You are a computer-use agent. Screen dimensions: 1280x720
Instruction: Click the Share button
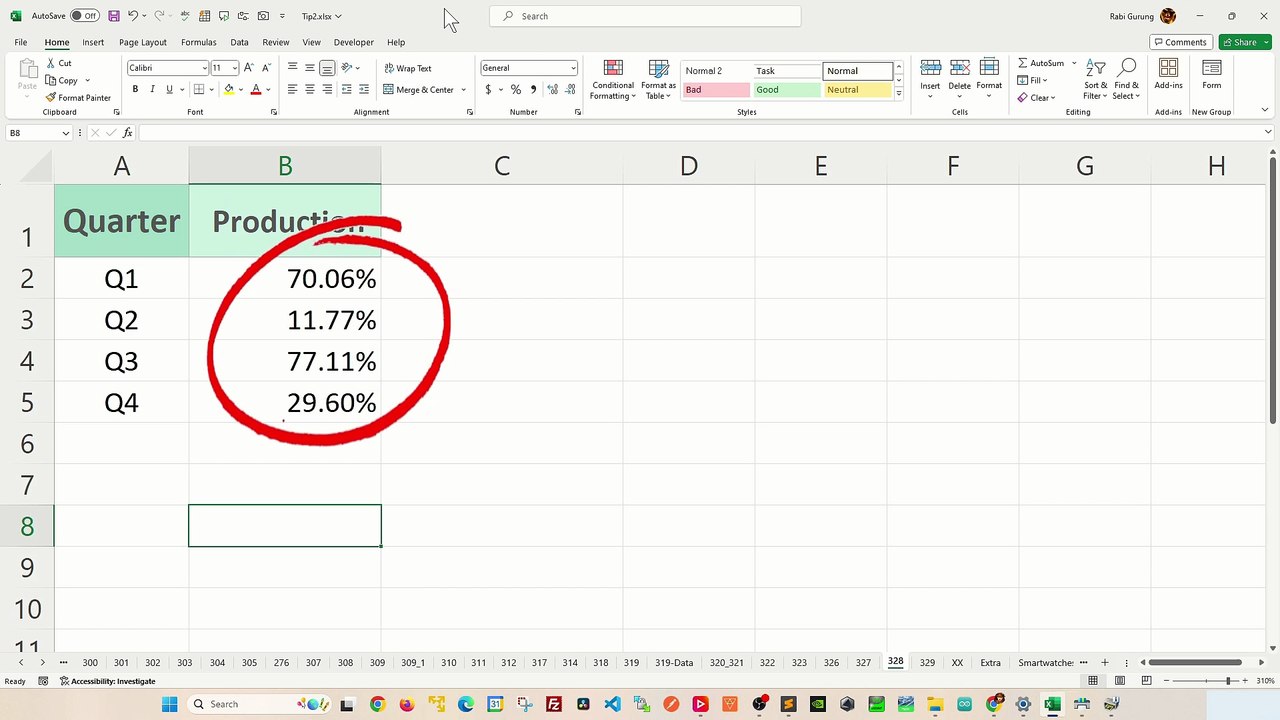(1245, 42)
